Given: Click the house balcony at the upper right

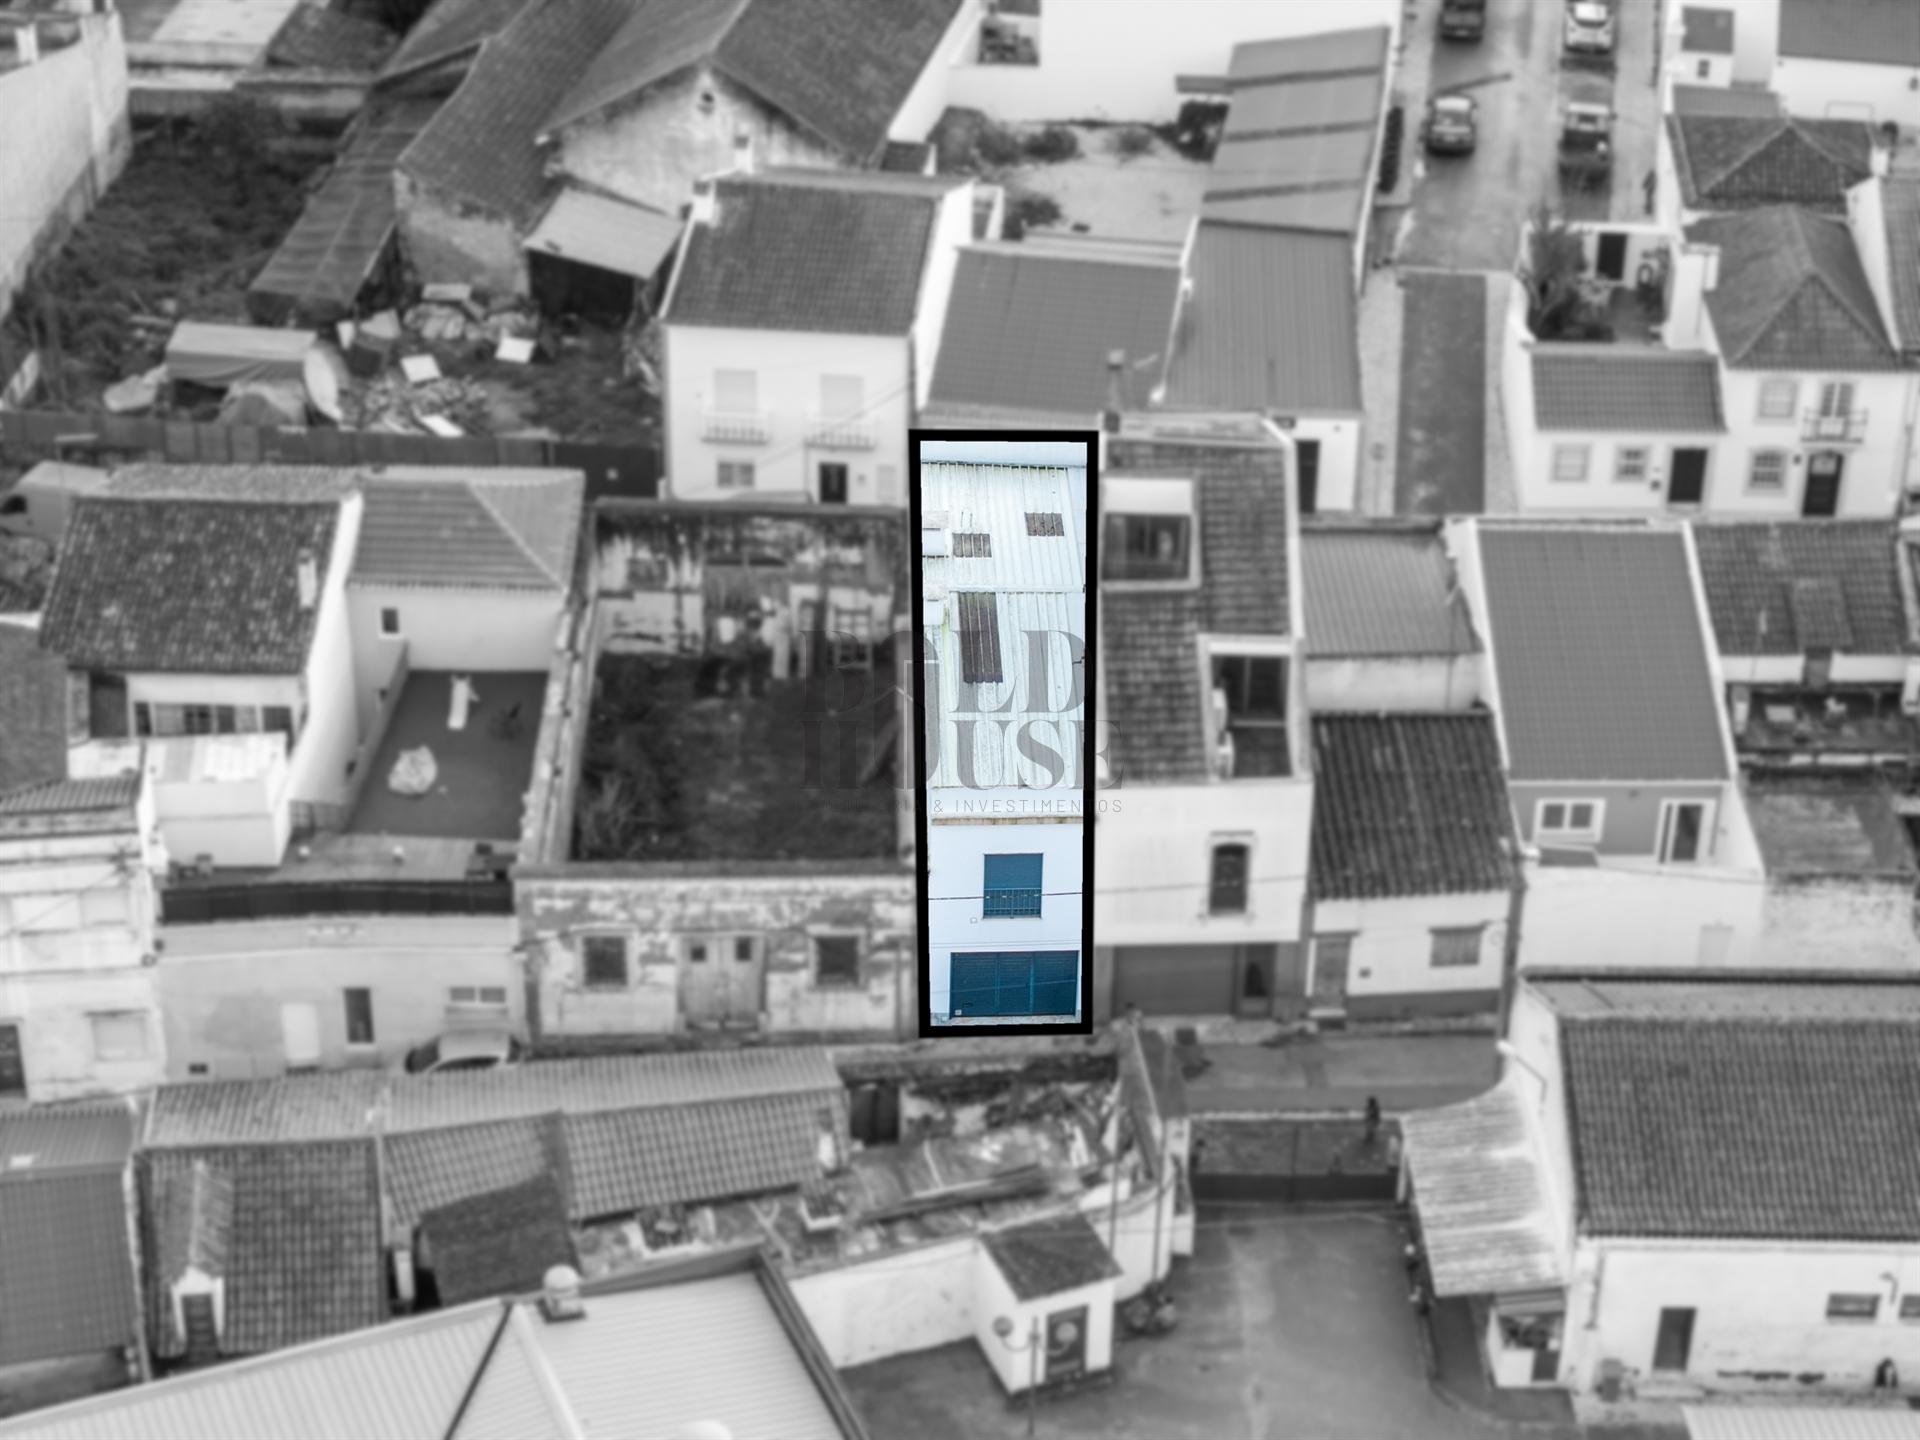Looking at the screenshot, I should (1833, 426).
